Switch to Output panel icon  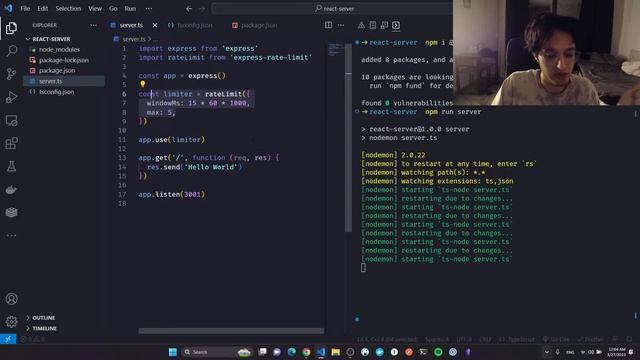(373, 25)
